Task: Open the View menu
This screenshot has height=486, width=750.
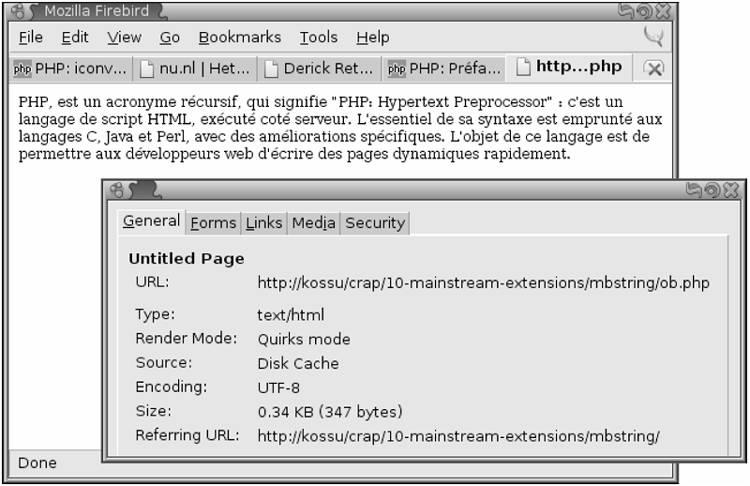Action: click(124, 37)
